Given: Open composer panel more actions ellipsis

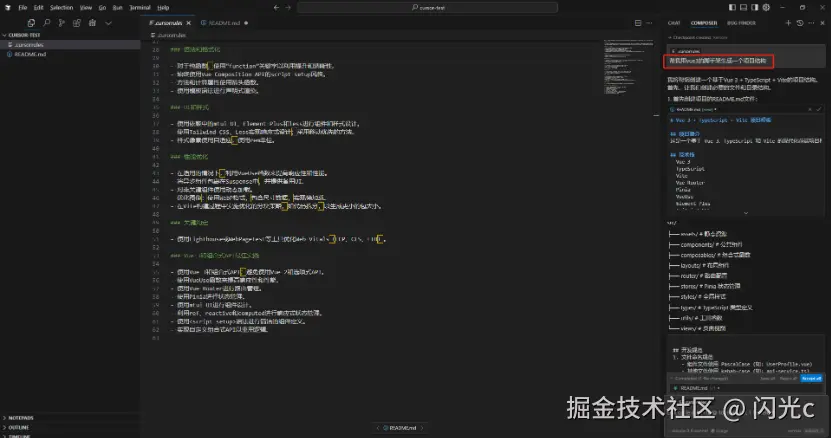Looking at the screenshot, I should click(811, 23).
